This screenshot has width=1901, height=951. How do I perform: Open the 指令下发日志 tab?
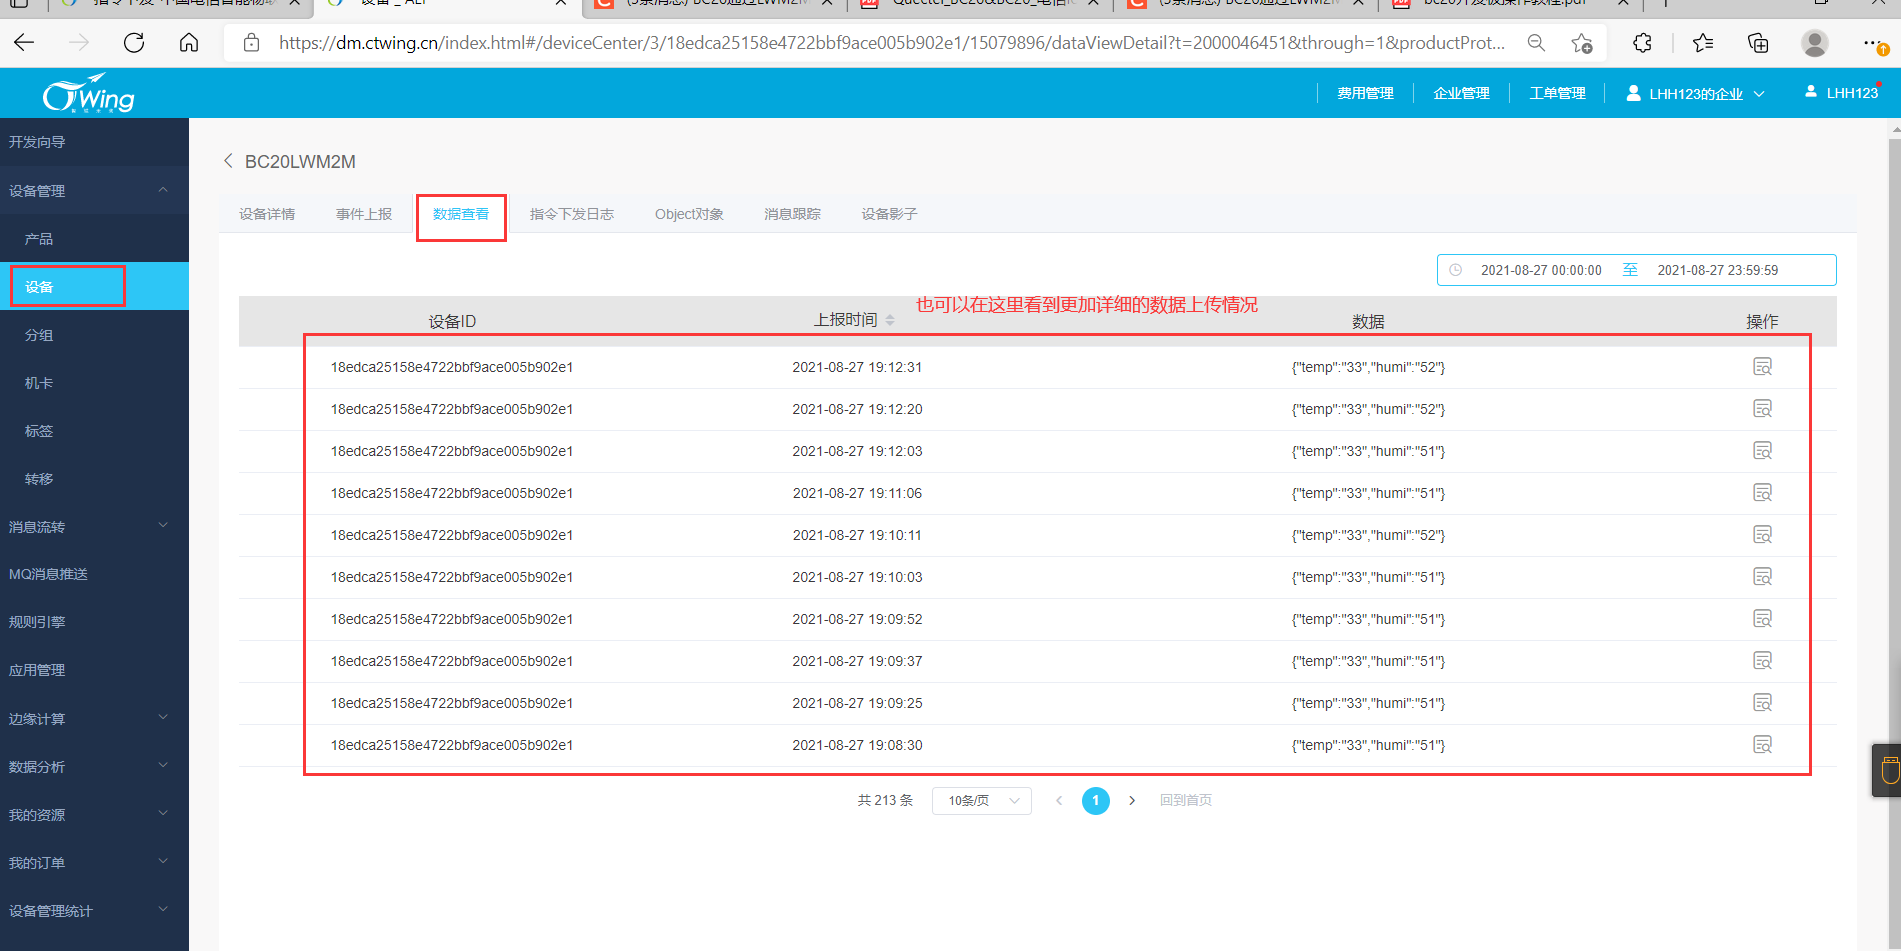[572, 214]
